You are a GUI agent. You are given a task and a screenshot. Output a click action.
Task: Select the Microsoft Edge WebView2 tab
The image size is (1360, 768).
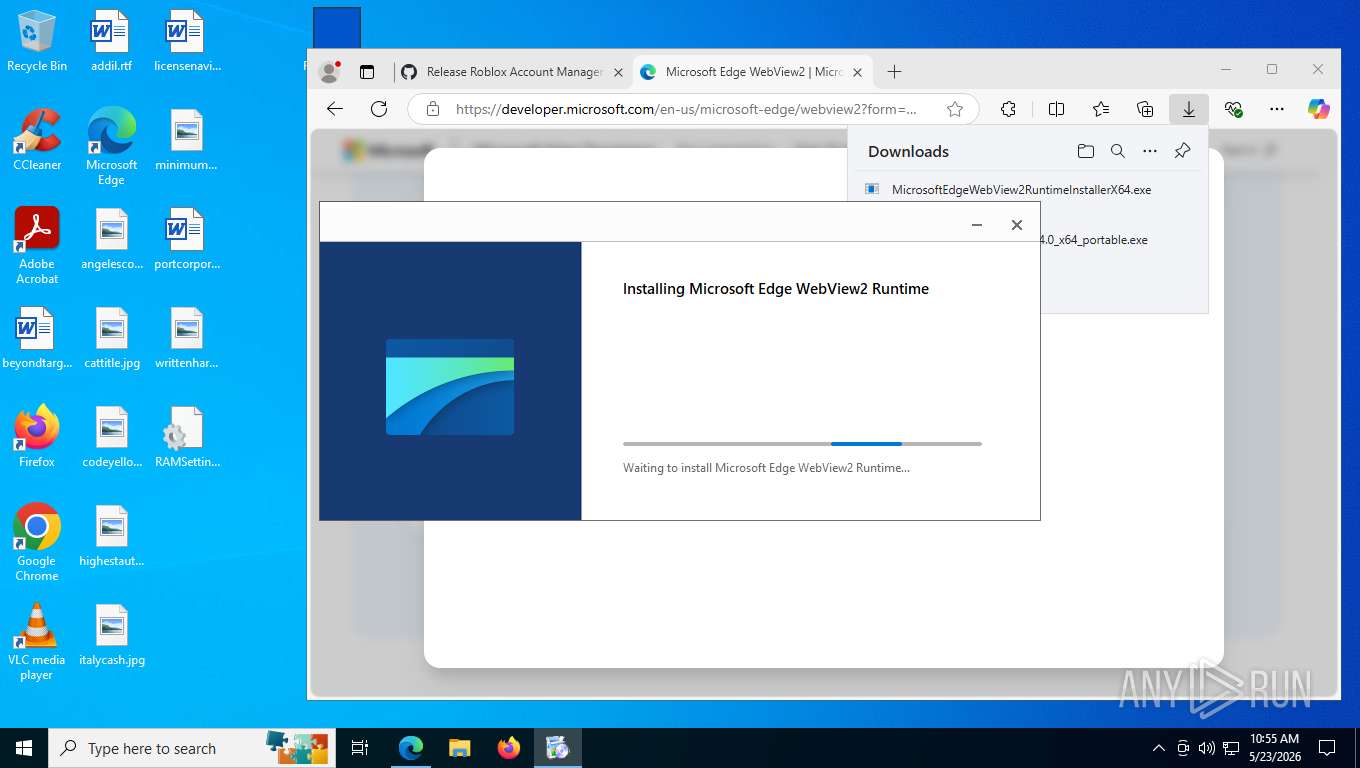[753, 72]
